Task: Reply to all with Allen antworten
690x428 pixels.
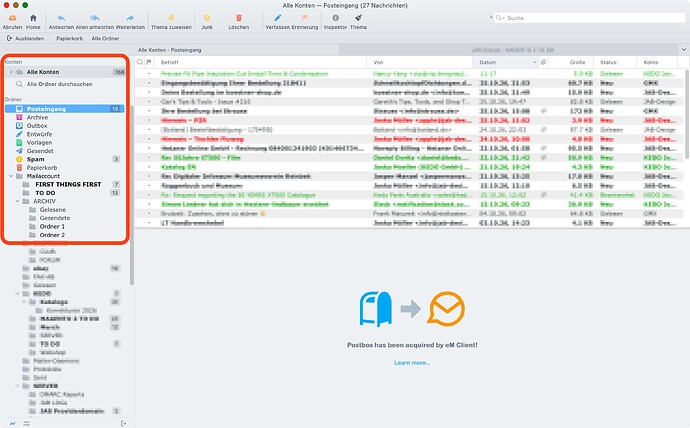Action: (x=95, y=22)
